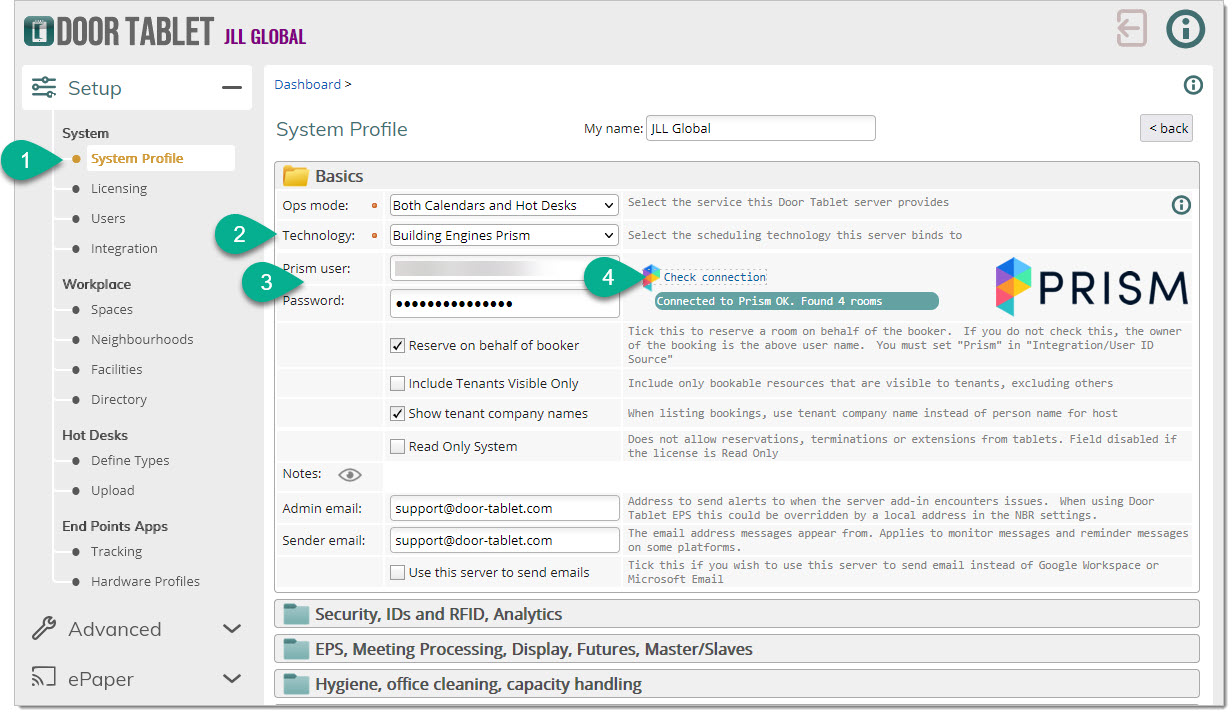Click the Admin email input field

tap(505, 508)
